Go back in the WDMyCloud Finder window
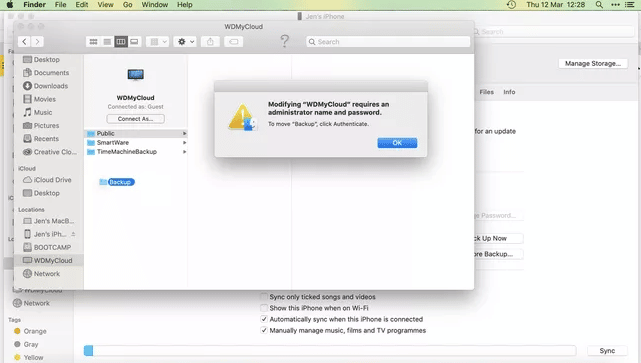 click(x=24, y=42)
